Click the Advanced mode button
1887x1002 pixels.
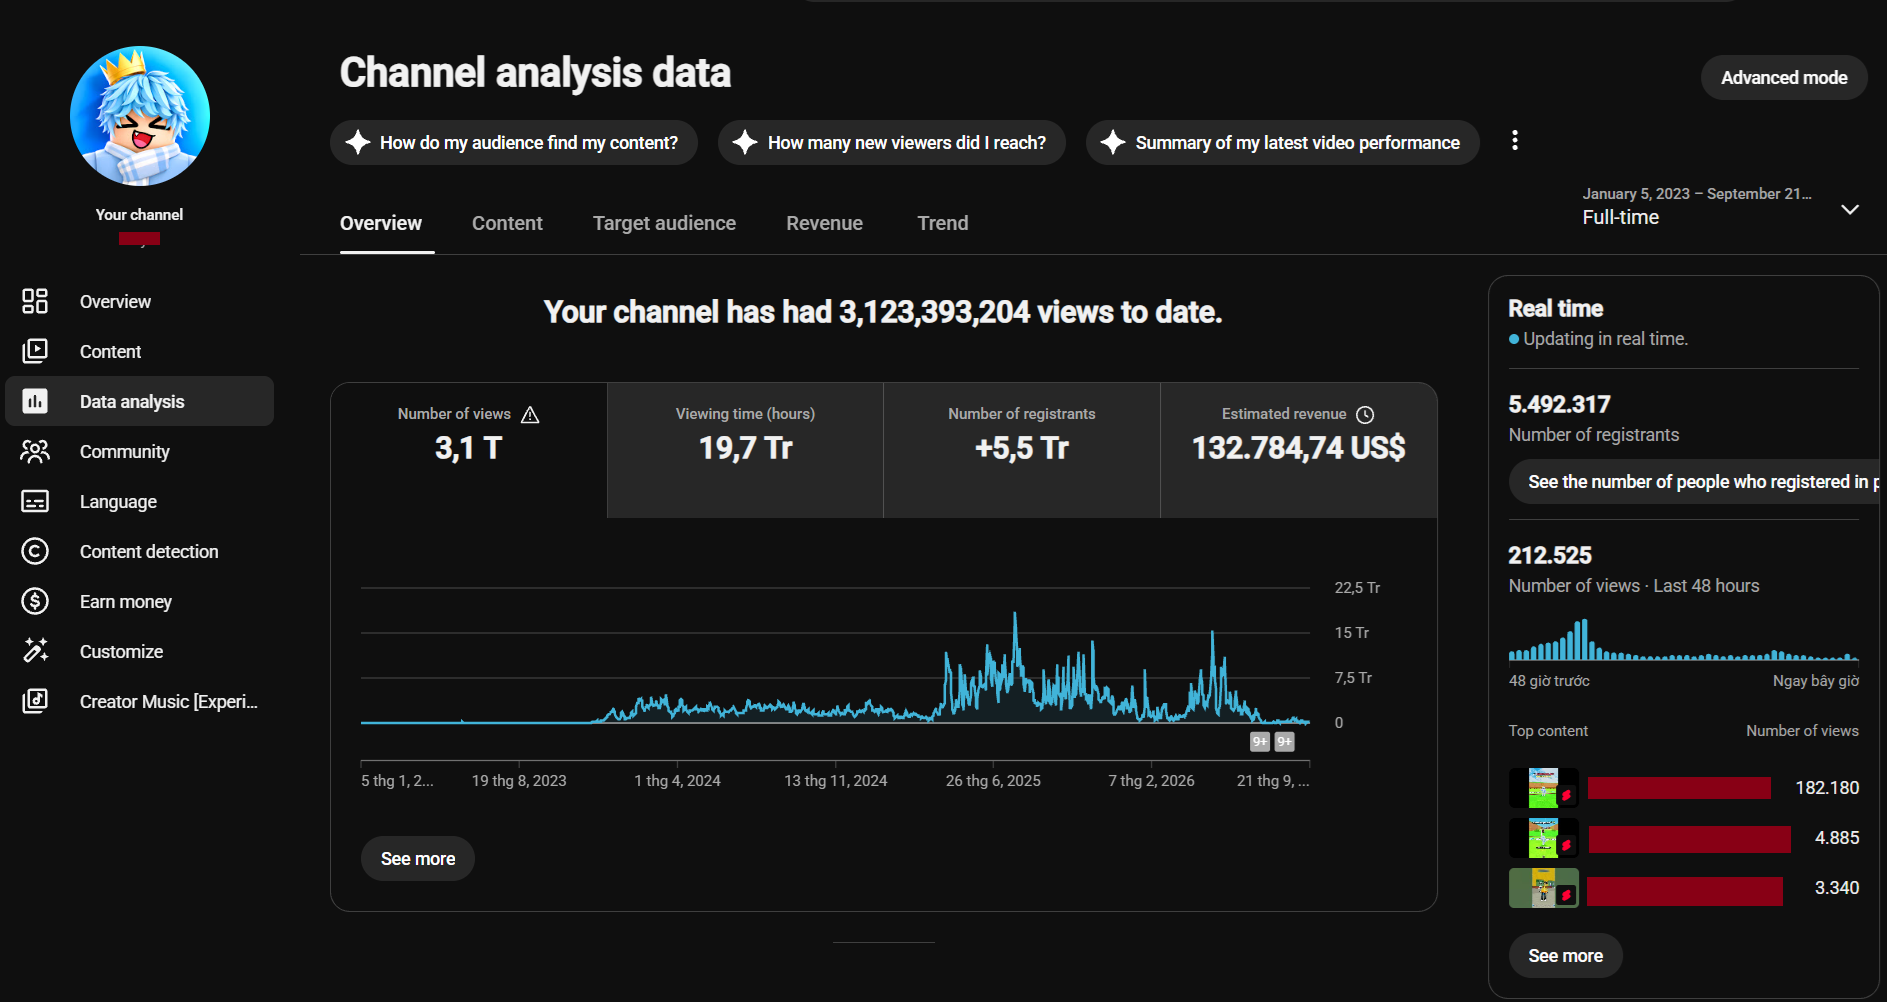[x=1784, y=77]
